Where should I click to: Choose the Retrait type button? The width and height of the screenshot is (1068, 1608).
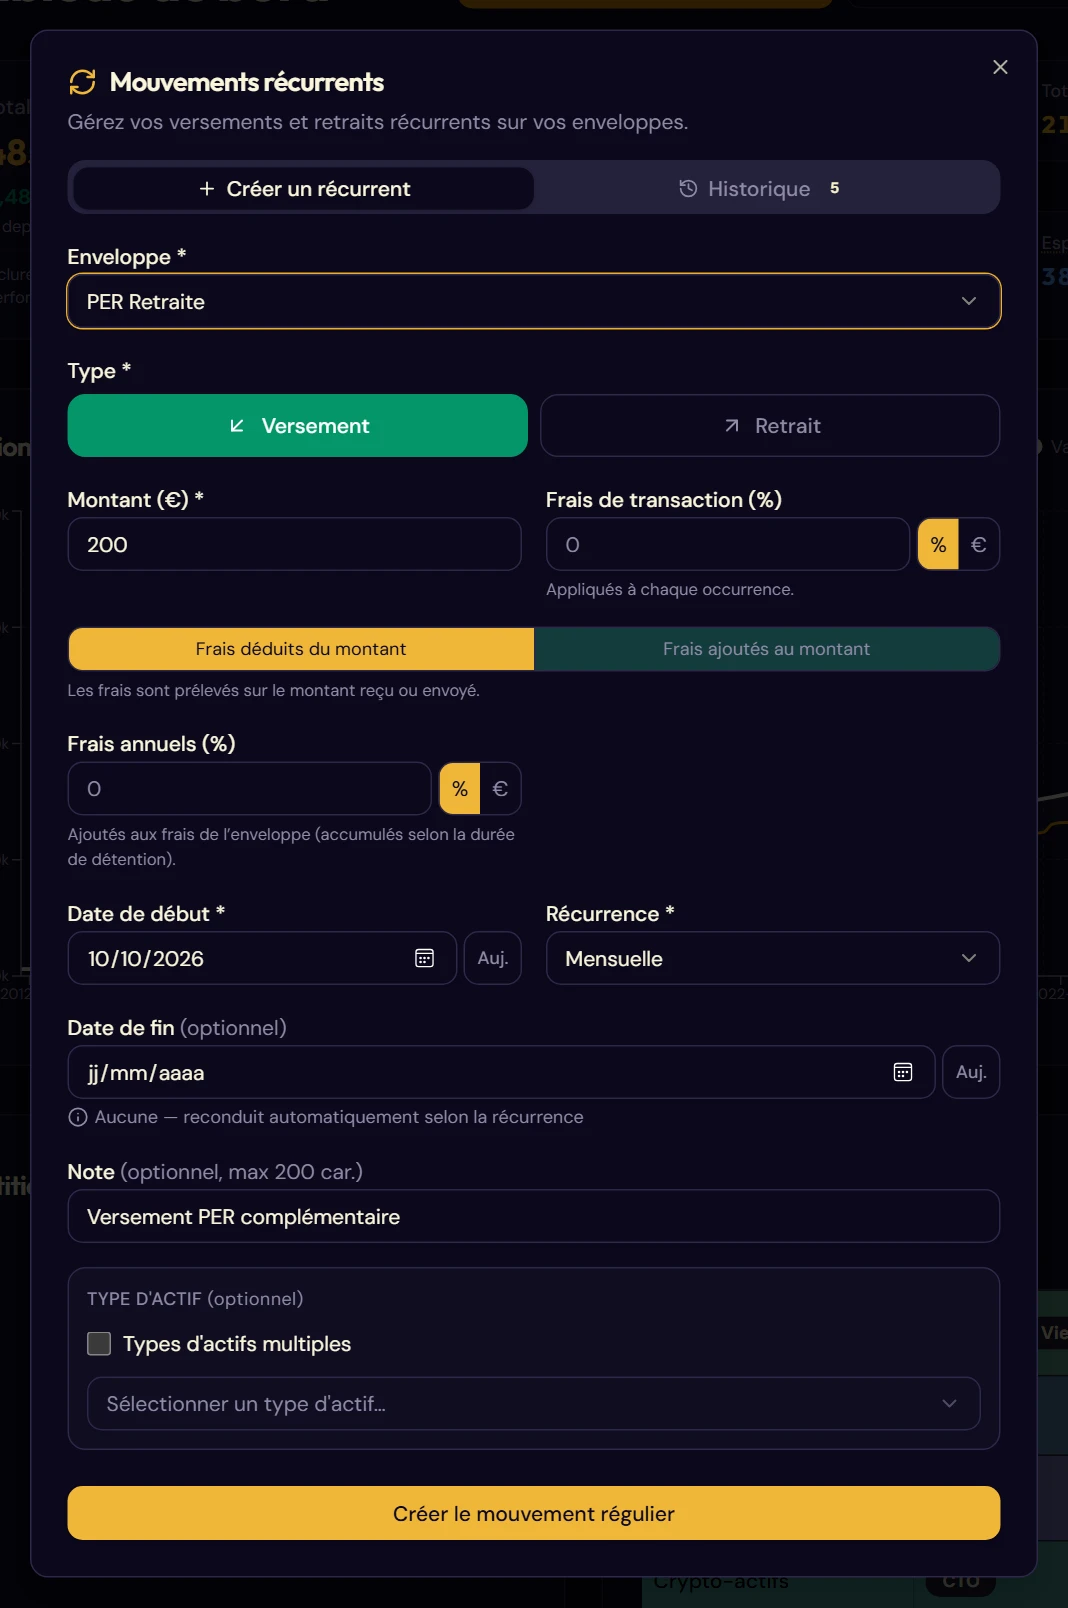[x=770, y=425]
